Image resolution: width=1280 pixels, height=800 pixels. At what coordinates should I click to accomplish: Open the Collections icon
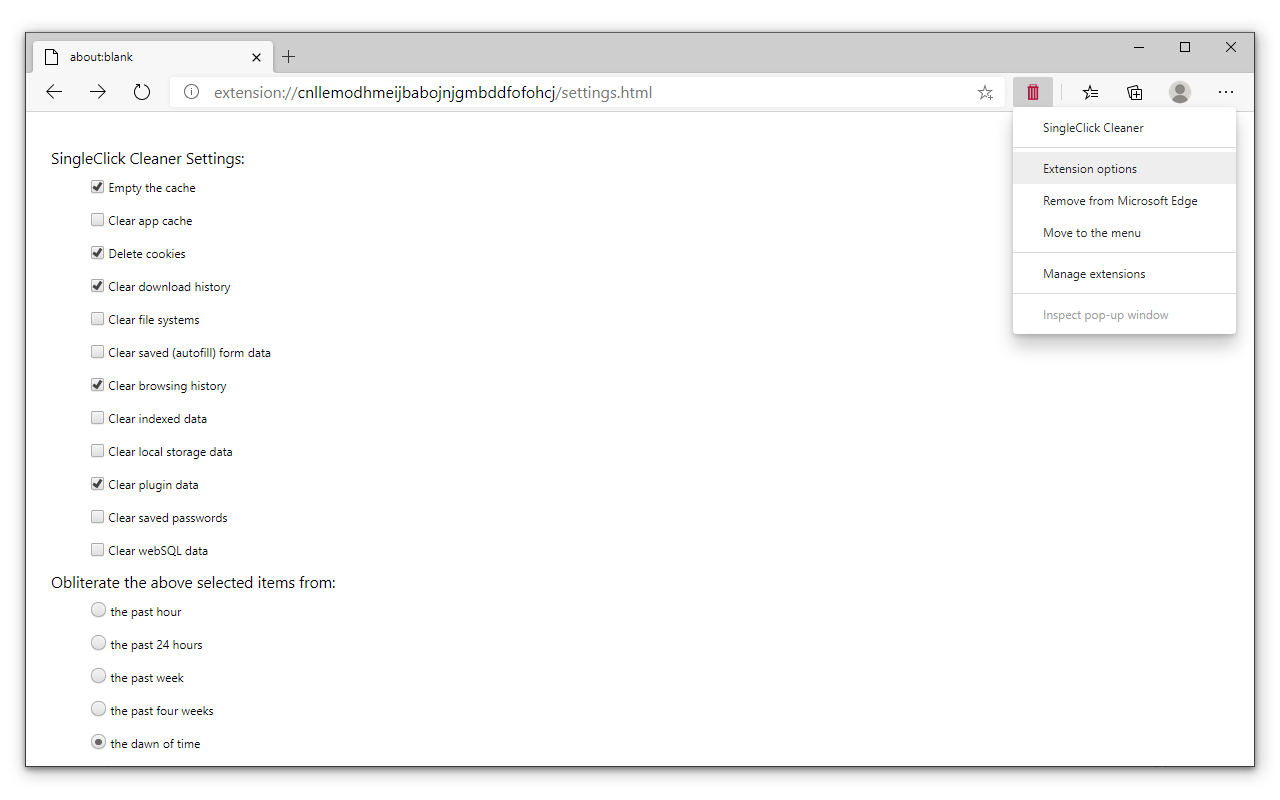tap(1135, 92)
